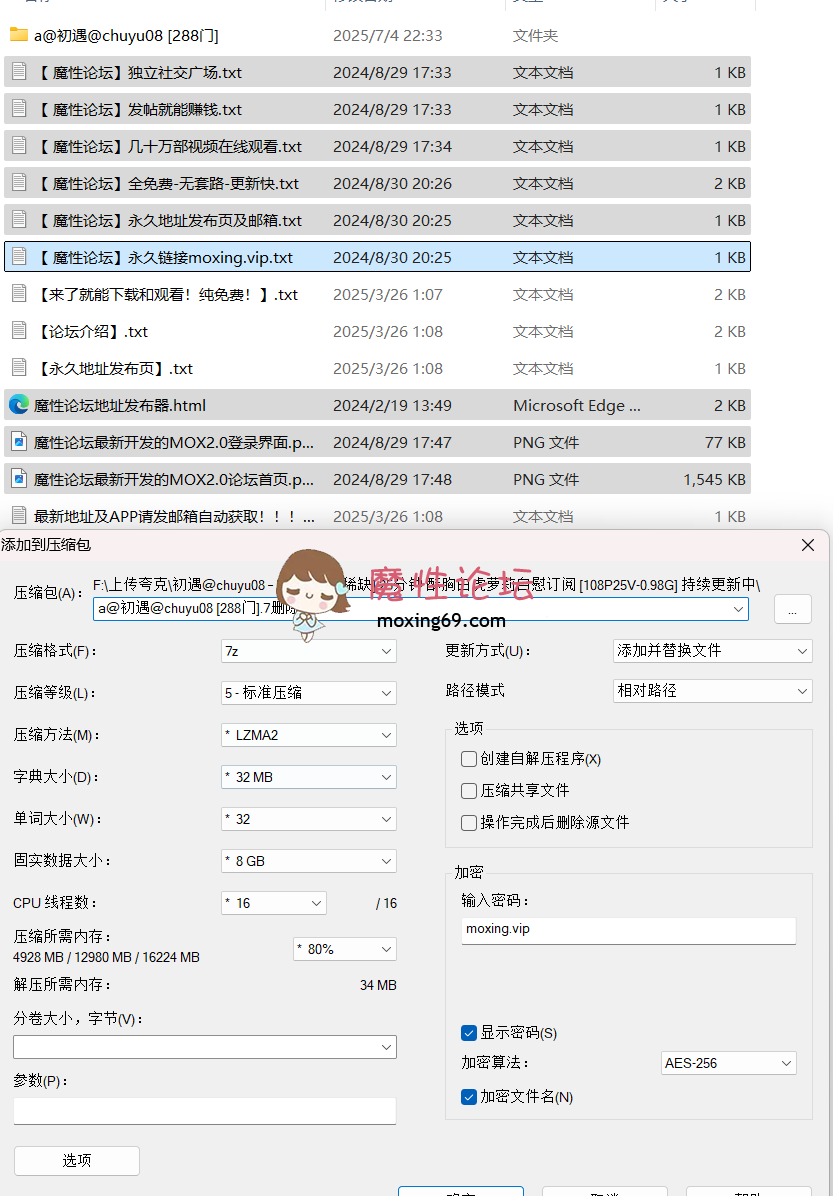Click the date 2024/8/29 17:47

[x=392, y=442]
